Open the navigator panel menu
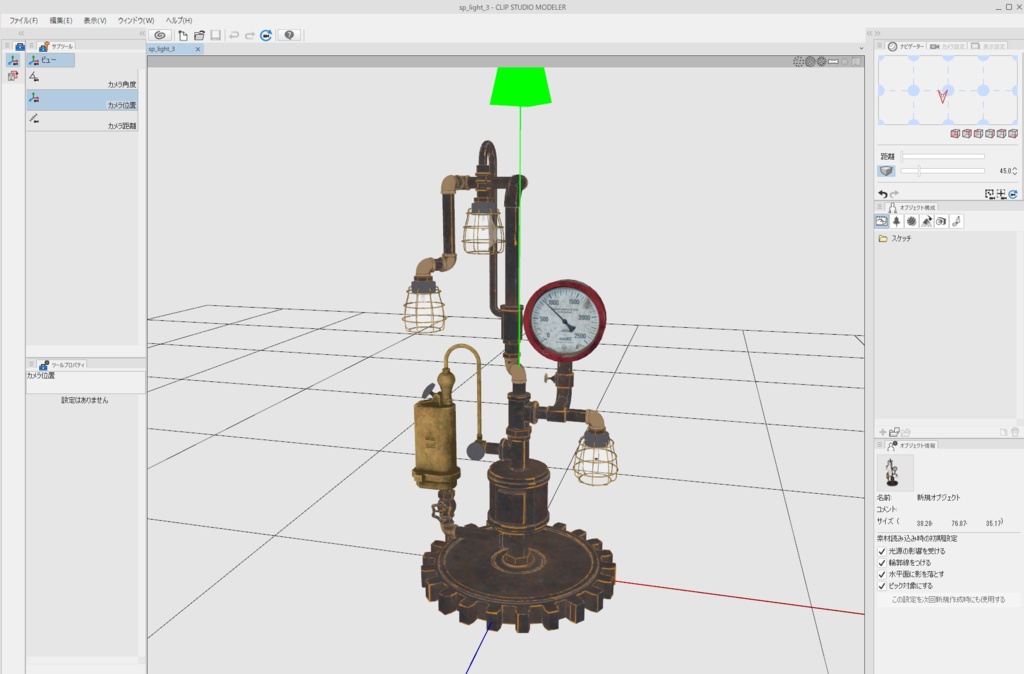Viewport: 1024px width, 674px height. coord(880,45)
